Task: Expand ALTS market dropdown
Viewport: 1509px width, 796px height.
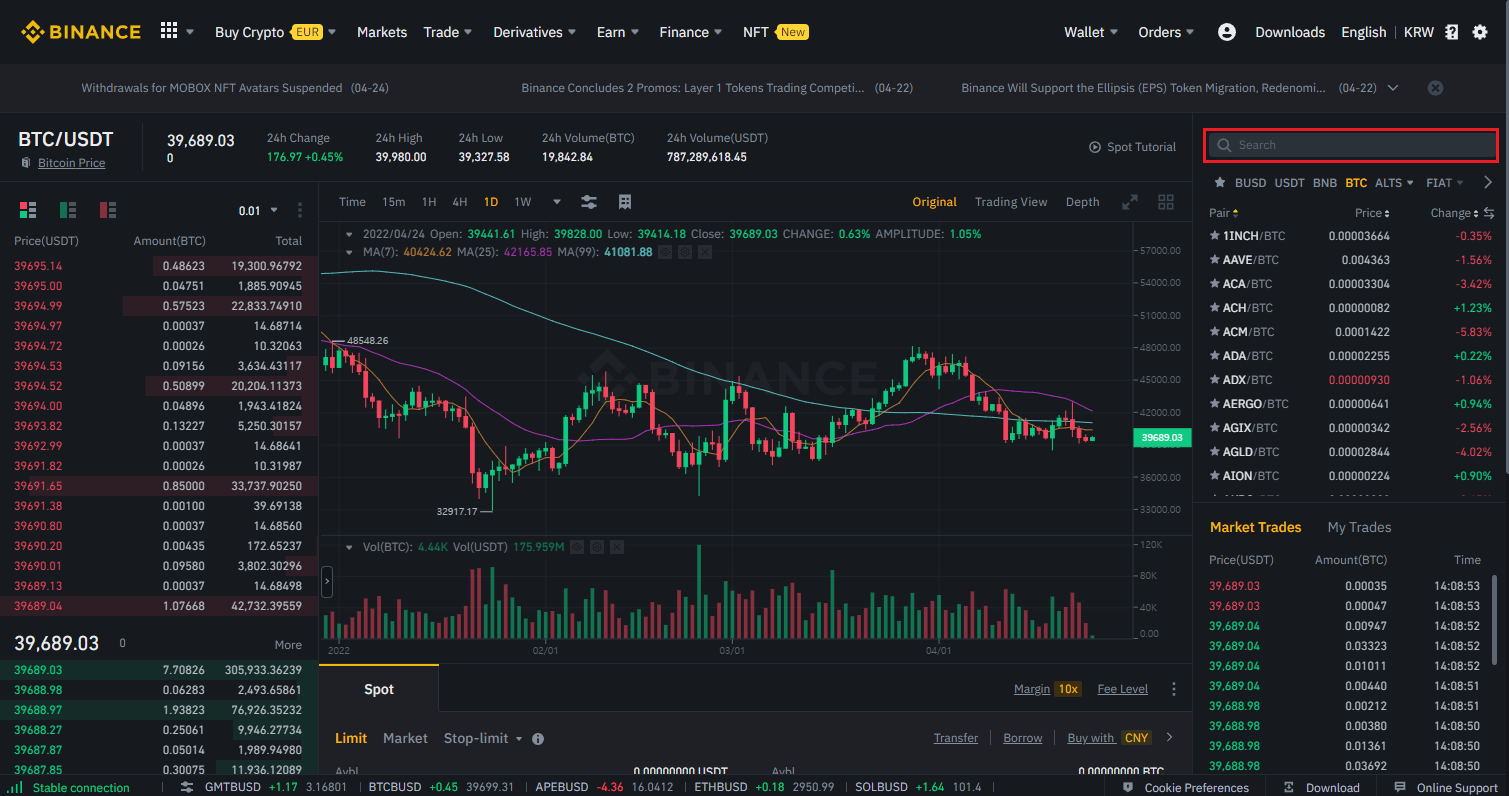Action: (x=1394, y=183)
